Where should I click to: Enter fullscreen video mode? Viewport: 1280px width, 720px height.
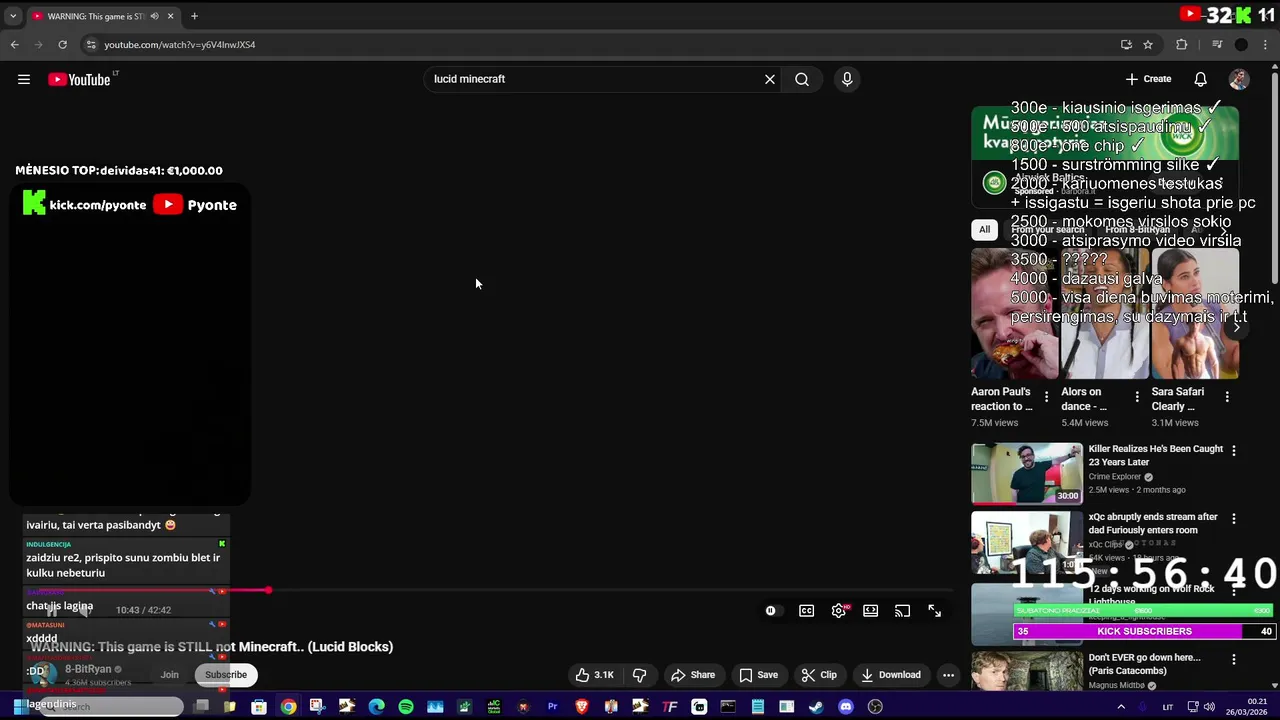tap(935, 610)
